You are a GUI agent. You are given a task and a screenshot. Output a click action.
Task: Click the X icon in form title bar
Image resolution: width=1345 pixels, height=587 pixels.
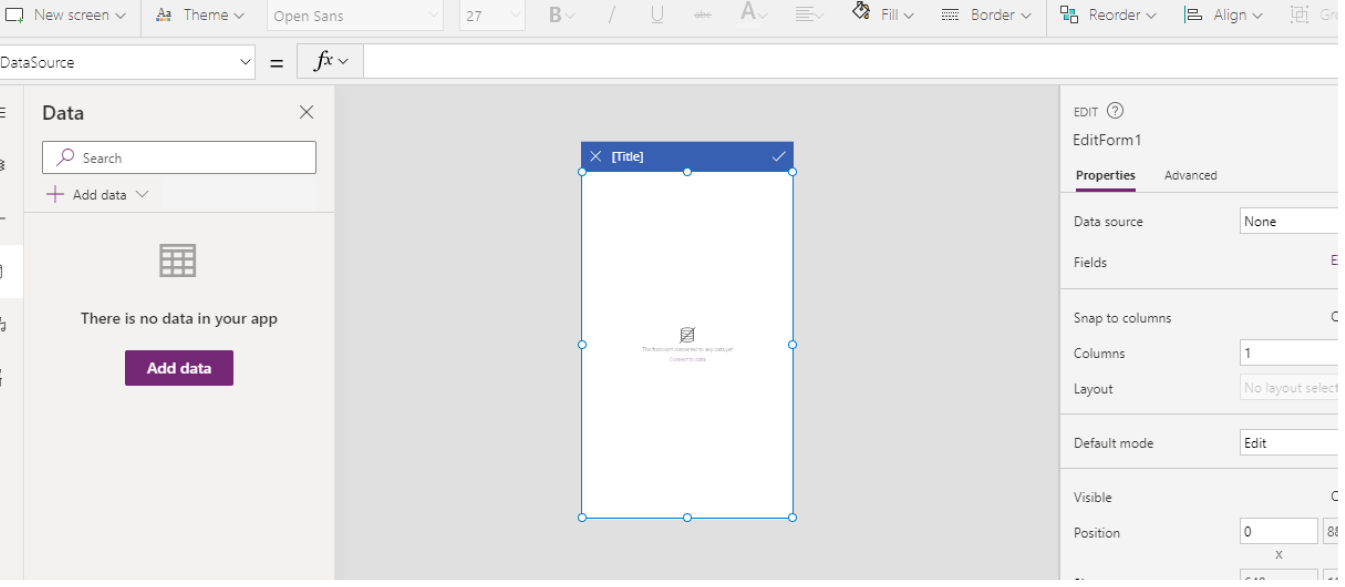coord(596,156)
